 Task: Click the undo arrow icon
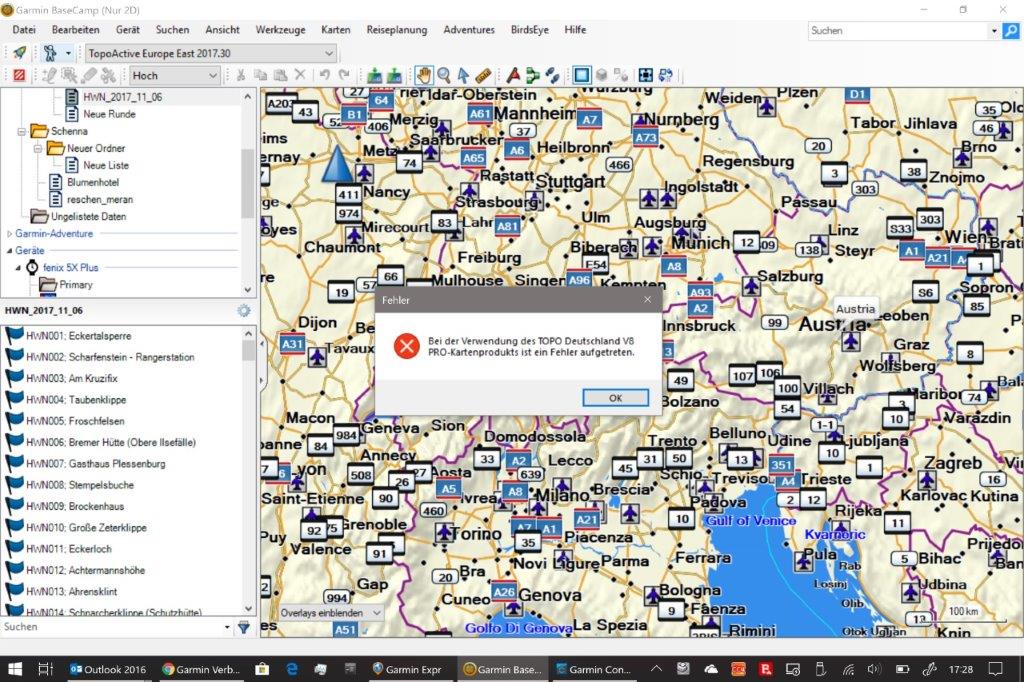point(325,76)
